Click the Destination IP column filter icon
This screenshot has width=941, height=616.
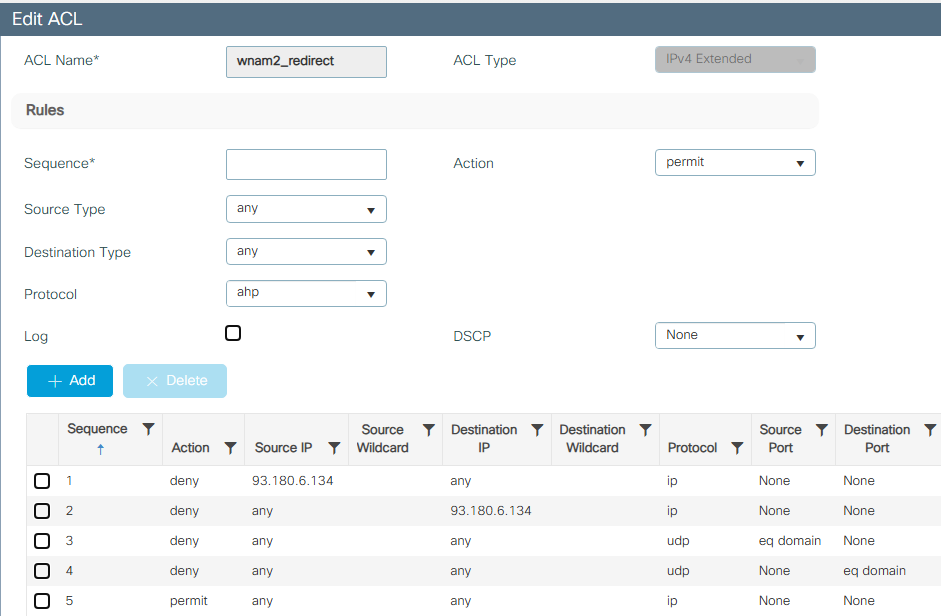click(x=537, y=430)
